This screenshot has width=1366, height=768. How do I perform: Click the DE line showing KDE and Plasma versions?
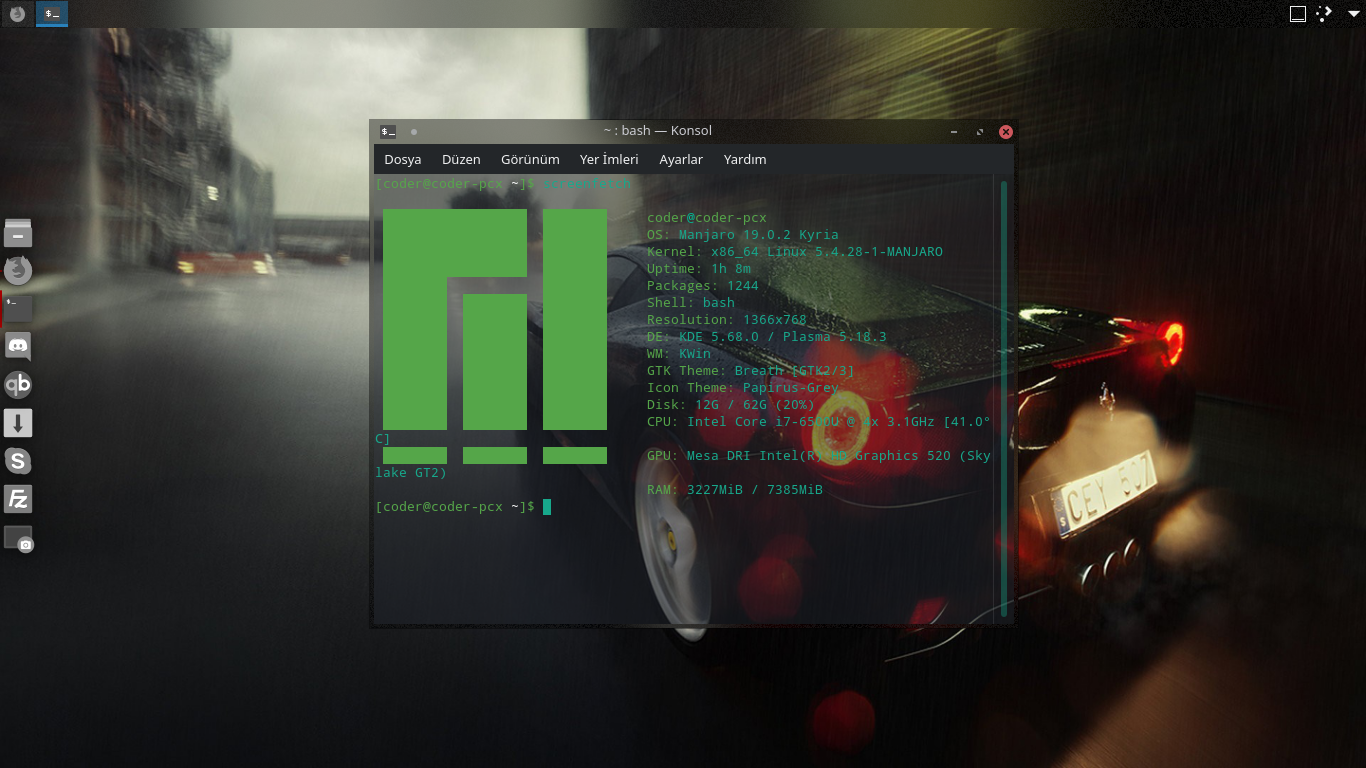(767, 337)
